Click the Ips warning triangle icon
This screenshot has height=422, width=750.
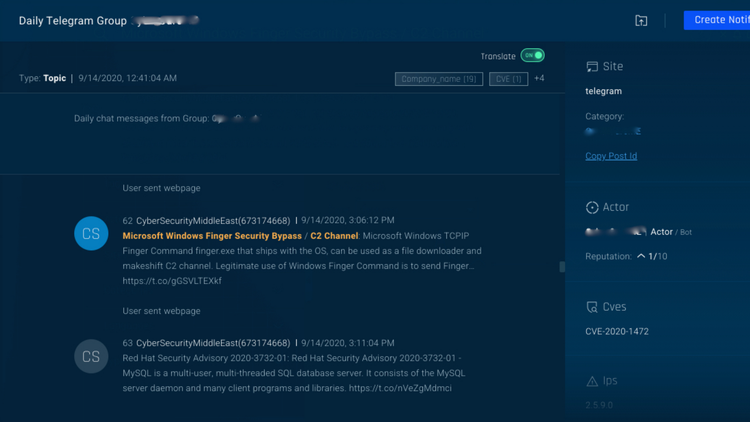pos(592,381)
